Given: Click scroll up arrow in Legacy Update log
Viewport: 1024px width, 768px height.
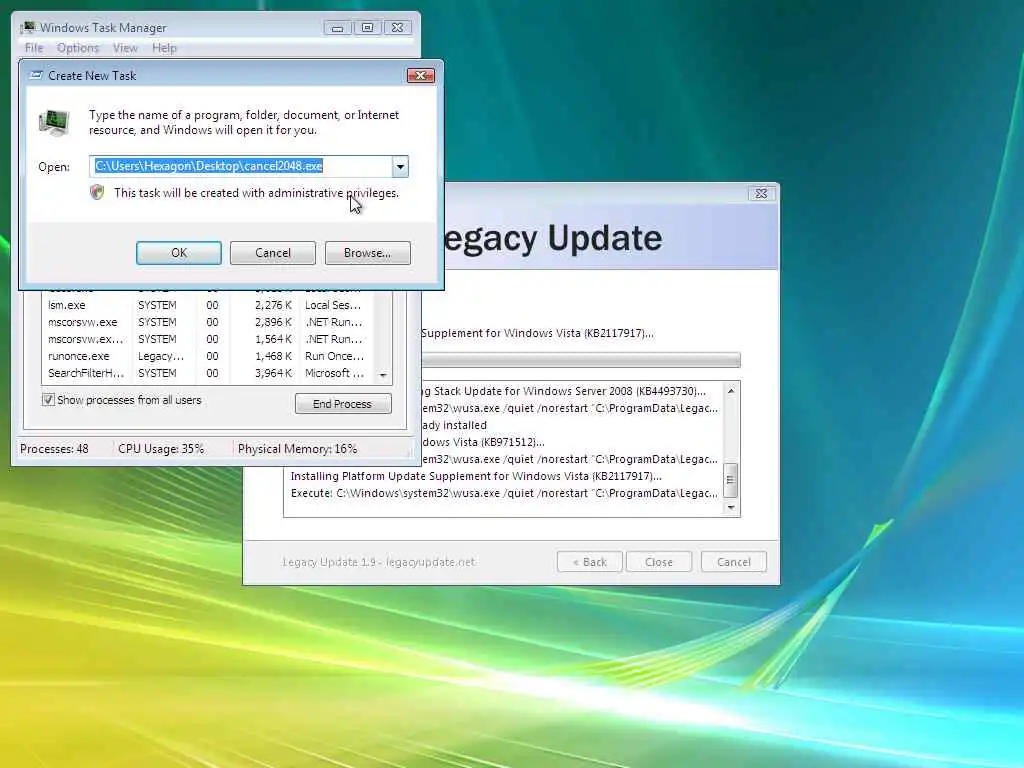Looking at the screenshot, I should click(731, 391).
